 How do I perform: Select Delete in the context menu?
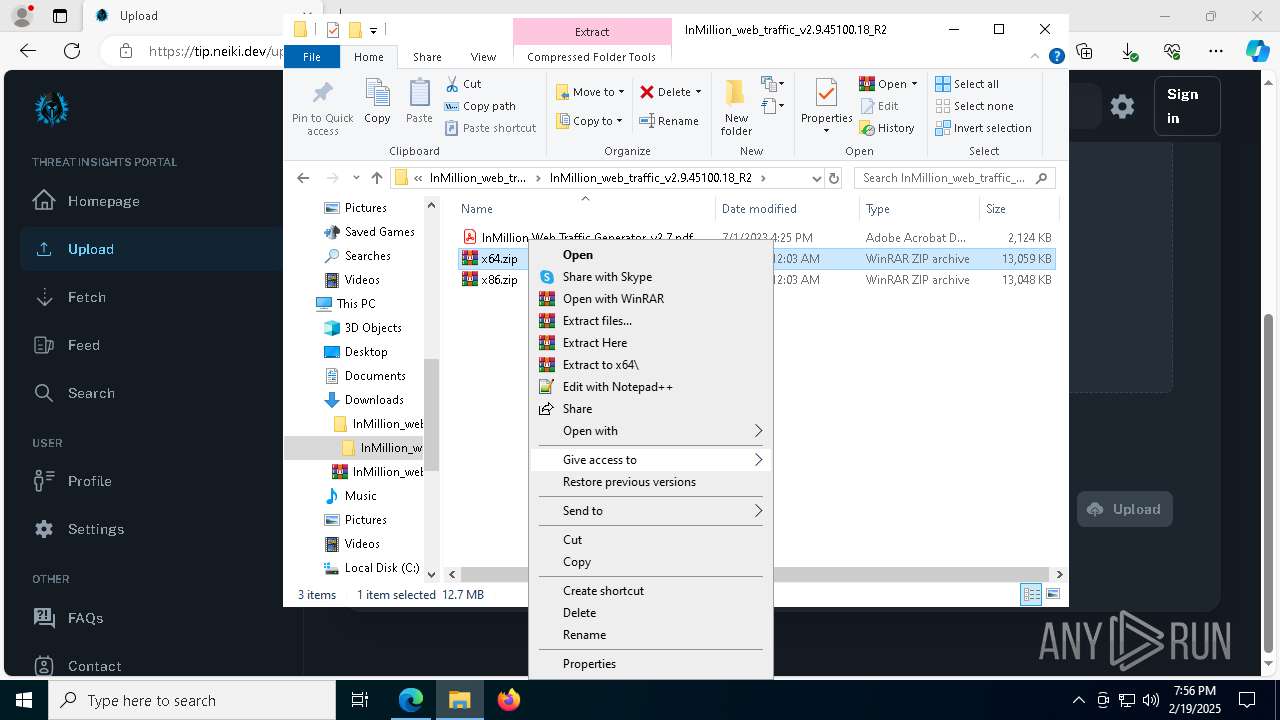tap(651, 613)
